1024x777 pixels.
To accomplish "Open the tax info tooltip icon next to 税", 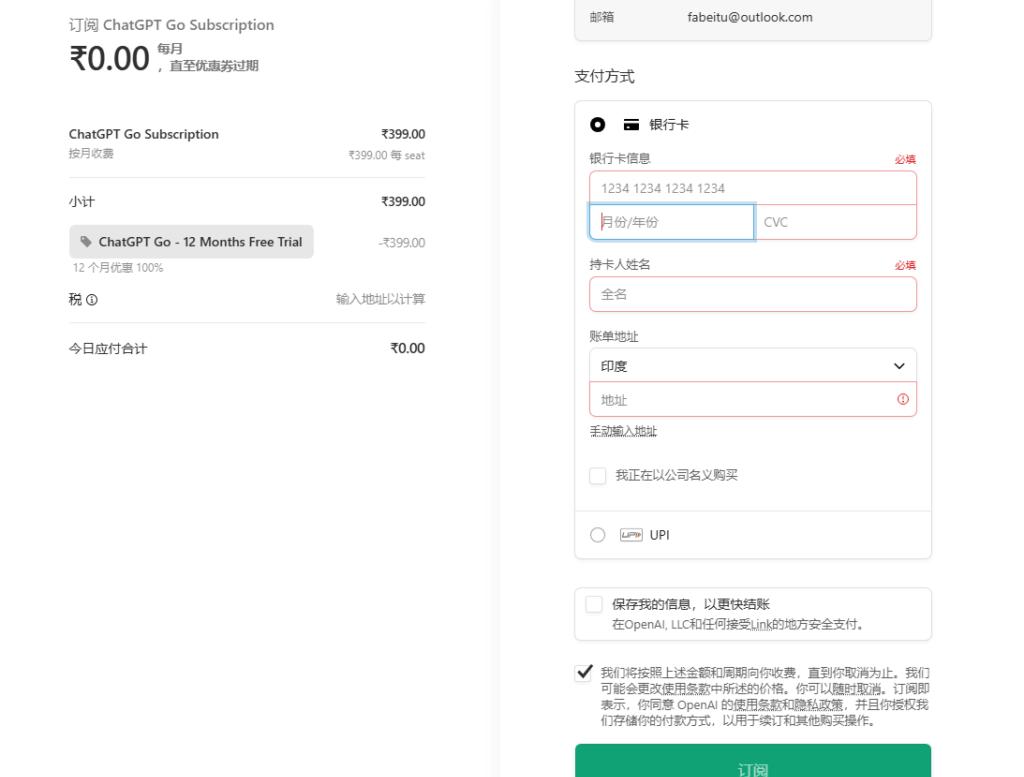I will click(93, 299).
